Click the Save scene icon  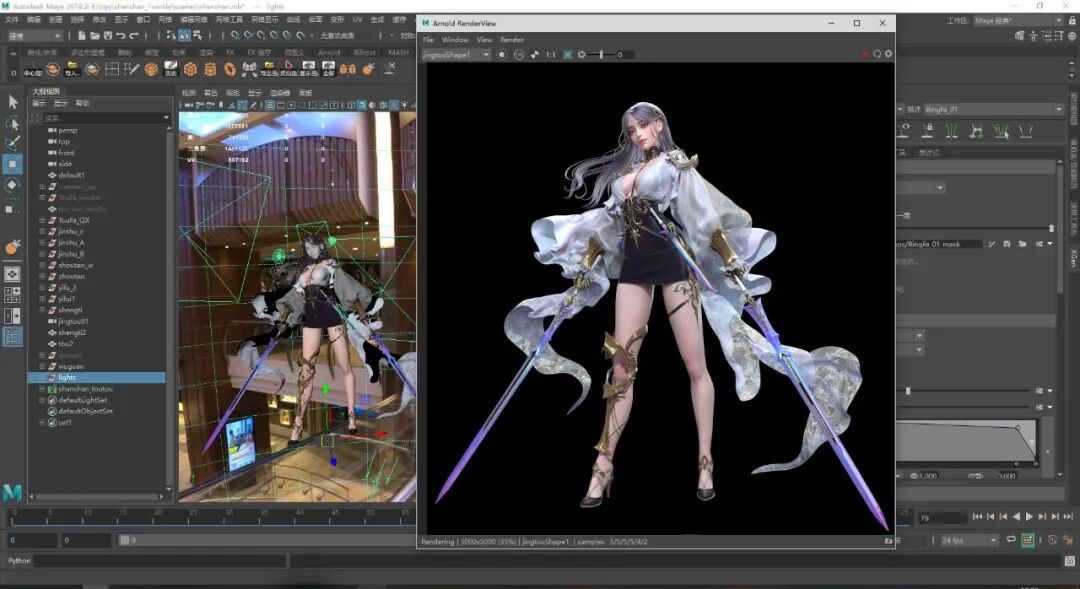(x=106, y=36)
